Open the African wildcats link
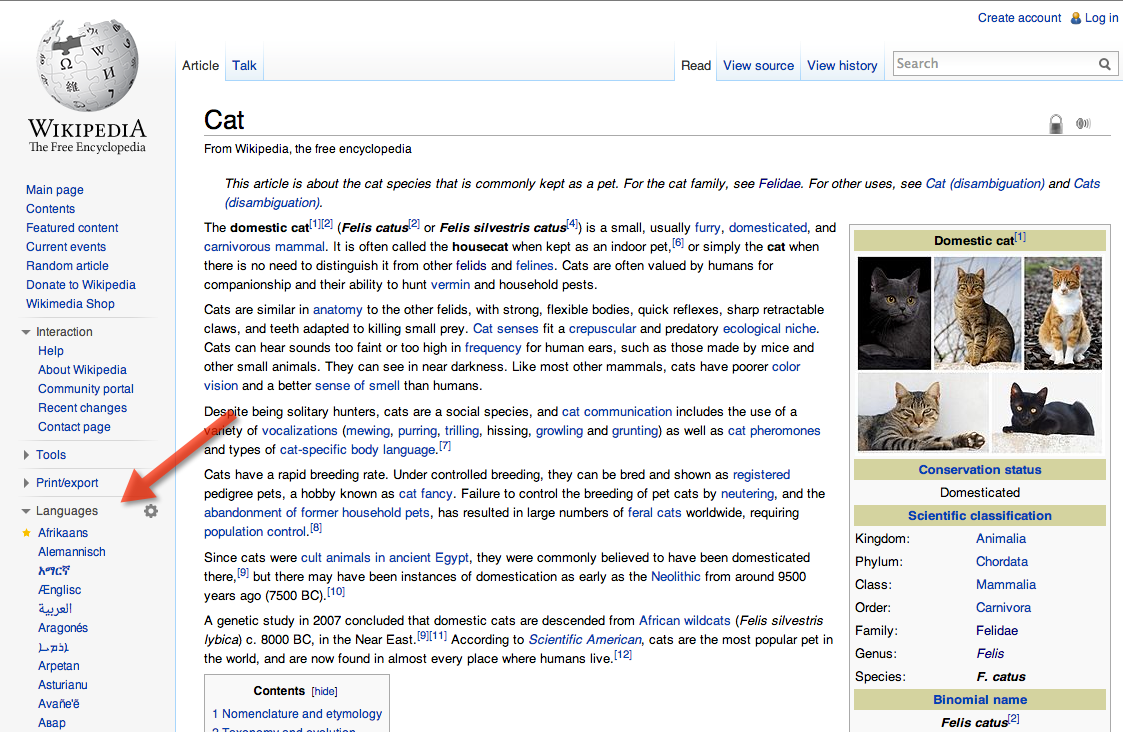This screenshot has width=1123, height=732. tap(685, 621)
